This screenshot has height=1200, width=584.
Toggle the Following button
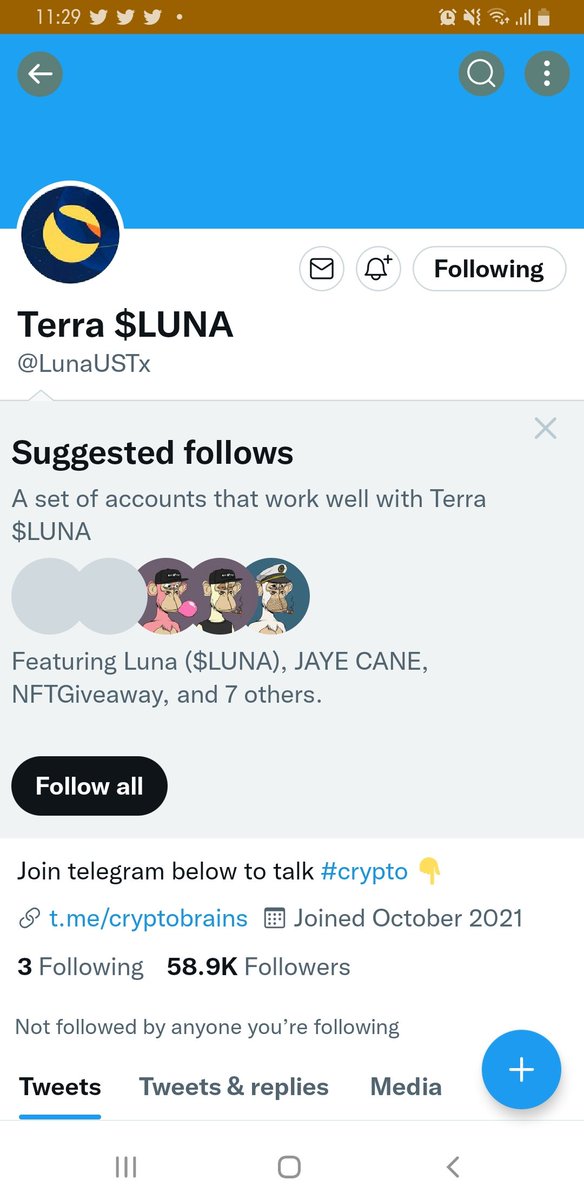[489, 269]
